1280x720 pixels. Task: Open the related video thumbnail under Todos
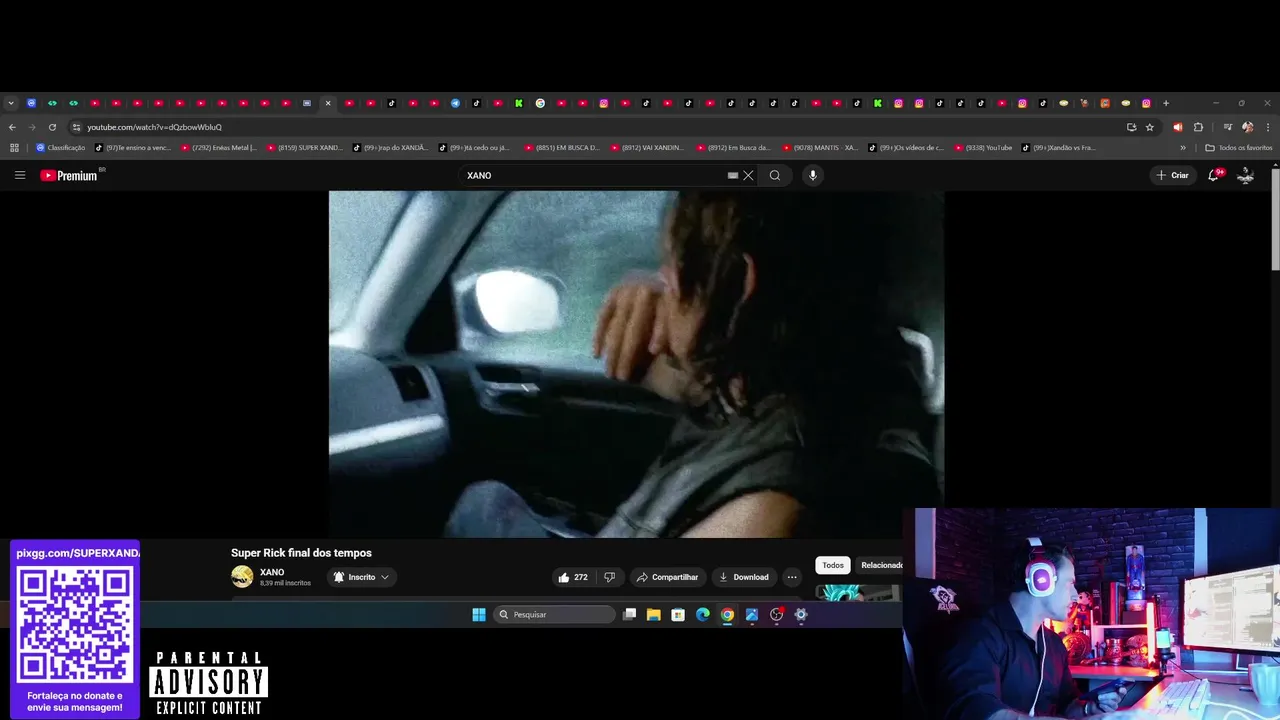click(858, 592)
